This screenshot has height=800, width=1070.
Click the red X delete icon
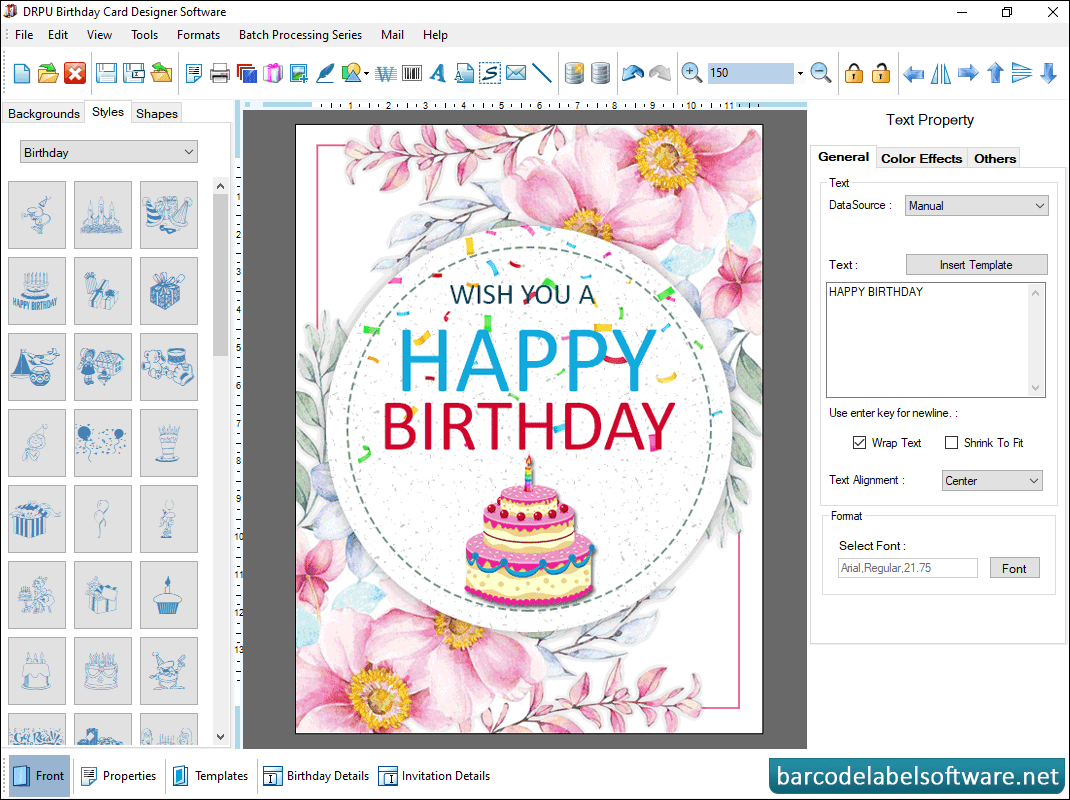pos(75,72)
